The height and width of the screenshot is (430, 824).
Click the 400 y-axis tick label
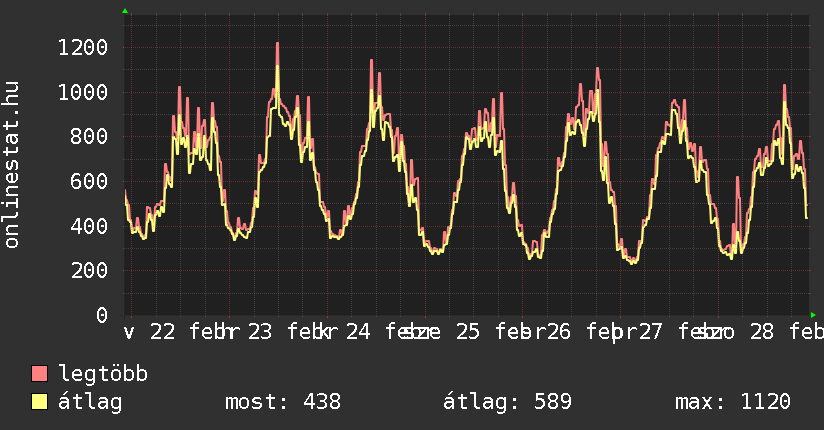[x=89, y=226]
